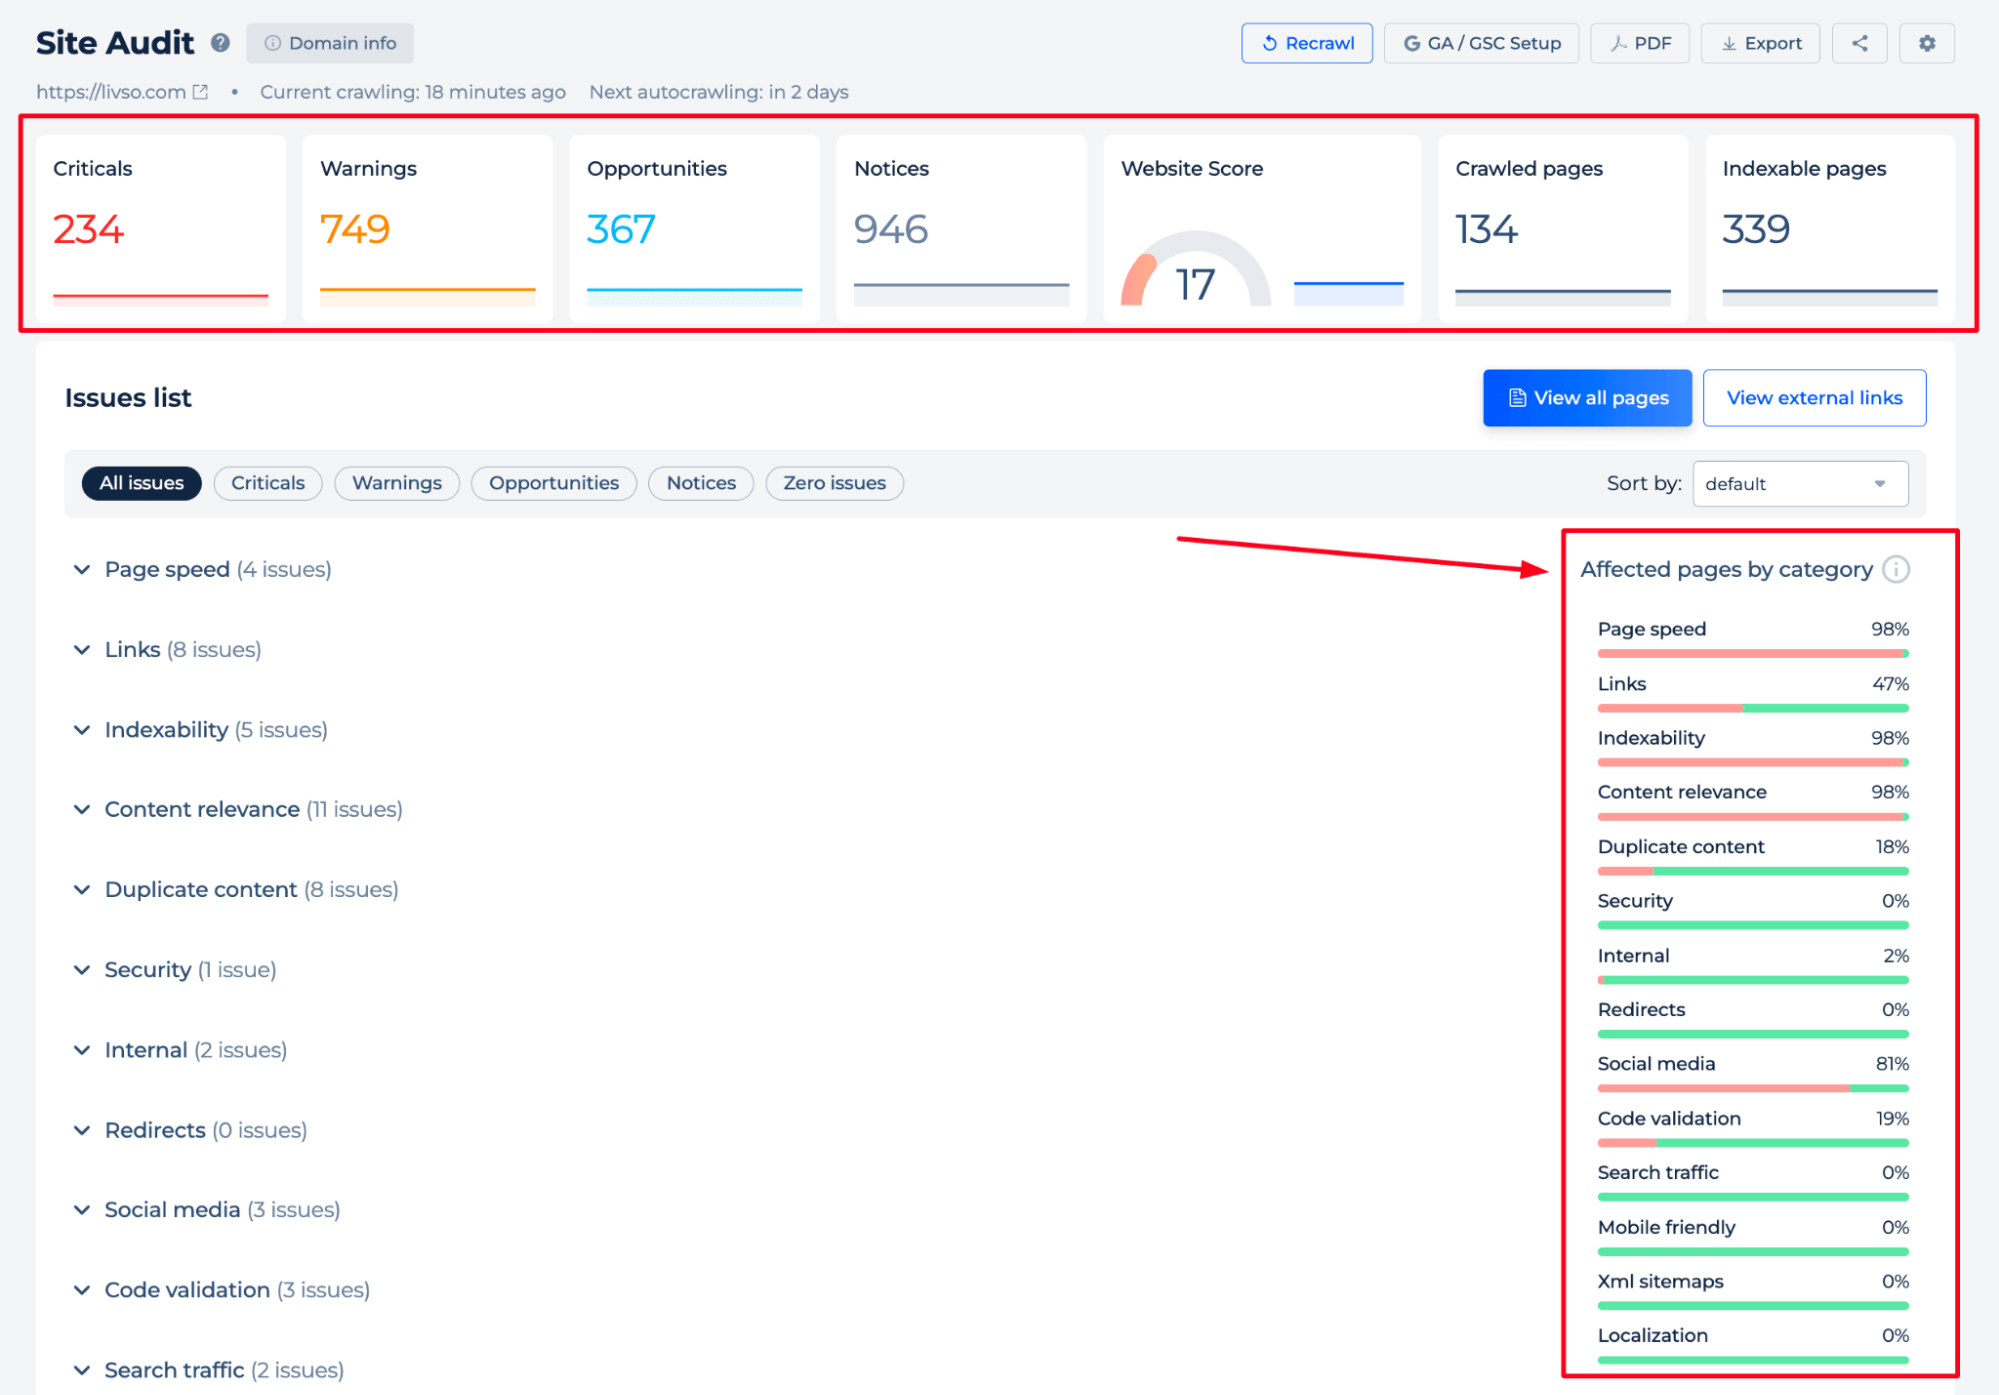Click the external link icon beside livso.com
The height and width of the screenshot is (1395, 1999).
[200, 92]
